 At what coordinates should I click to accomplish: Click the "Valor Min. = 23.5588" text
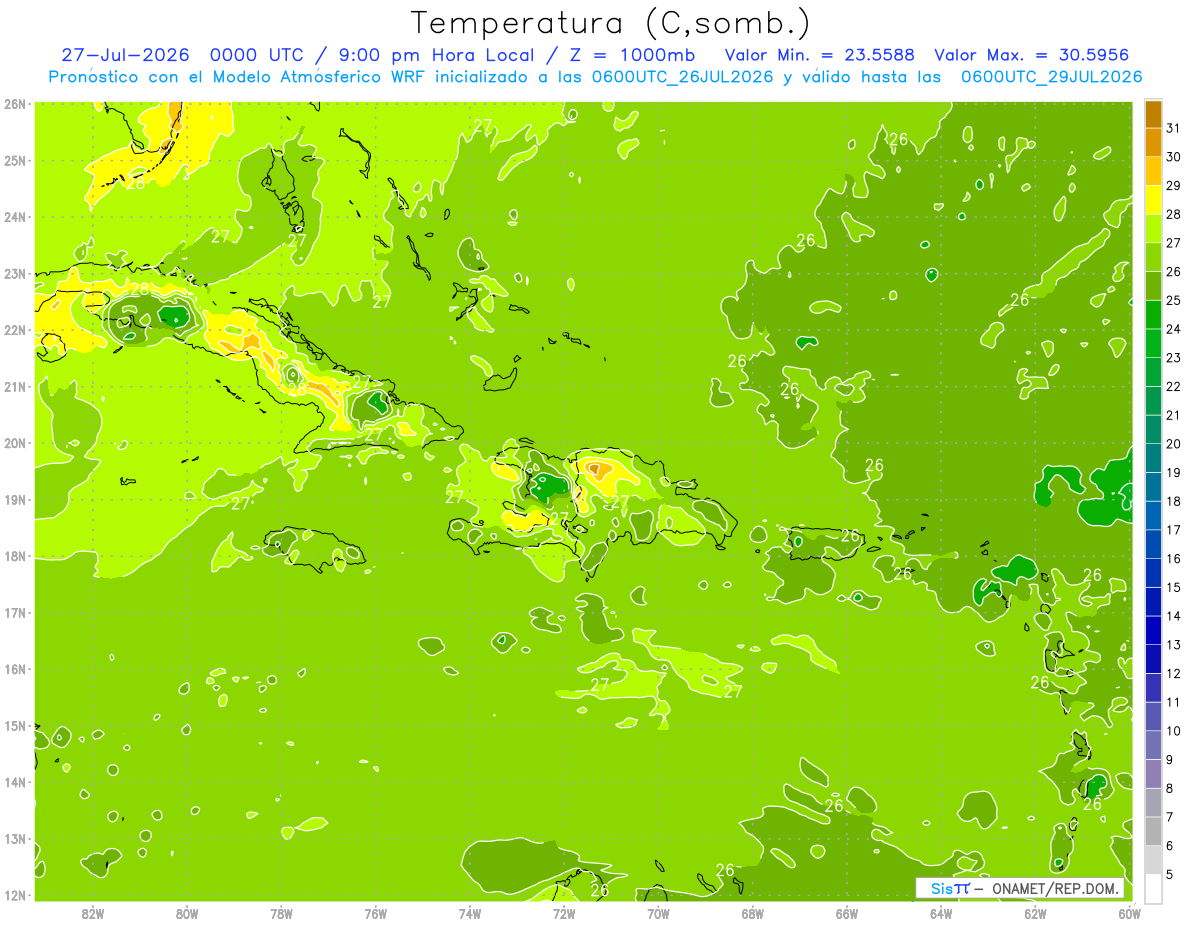pos(819,55)
